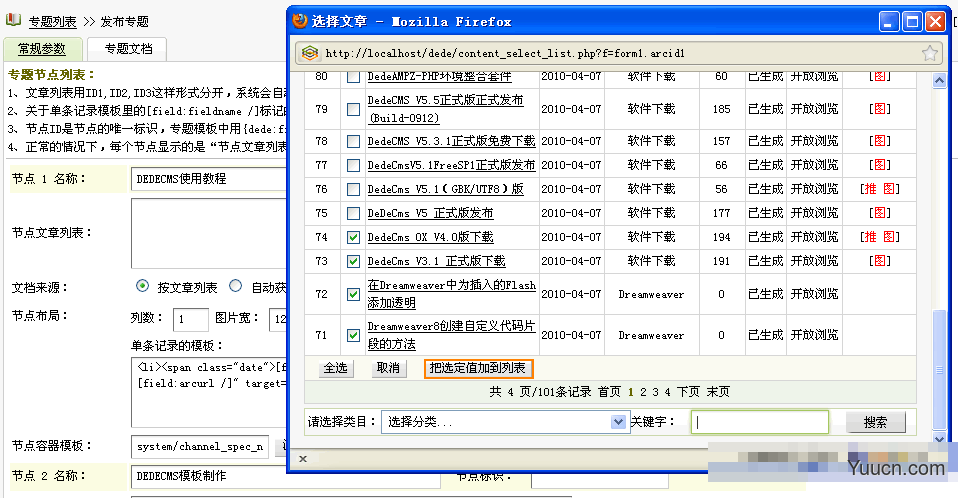
Task: Click the 图 flag on row 79
Action: point(879,109)
